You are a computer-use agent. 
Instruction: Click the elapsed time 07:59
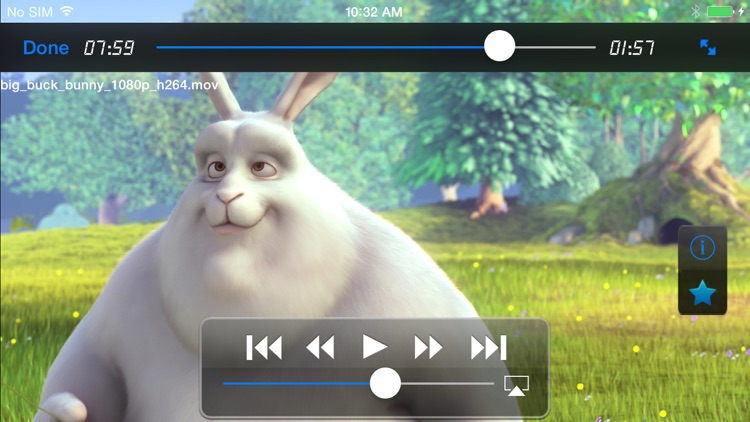[x=109, y=48]
